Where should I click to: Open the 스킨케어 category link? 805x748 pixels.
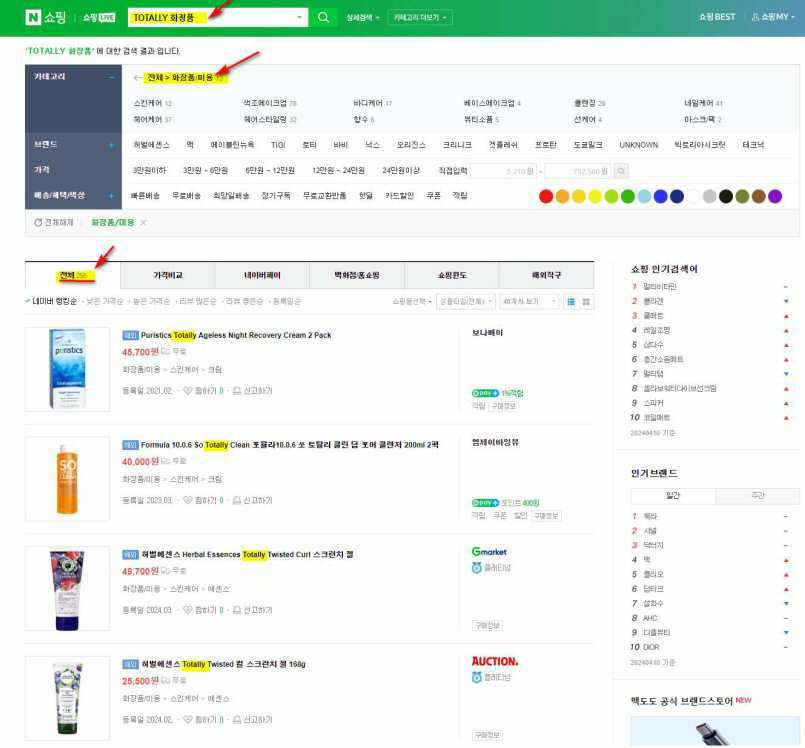[148, 103]
